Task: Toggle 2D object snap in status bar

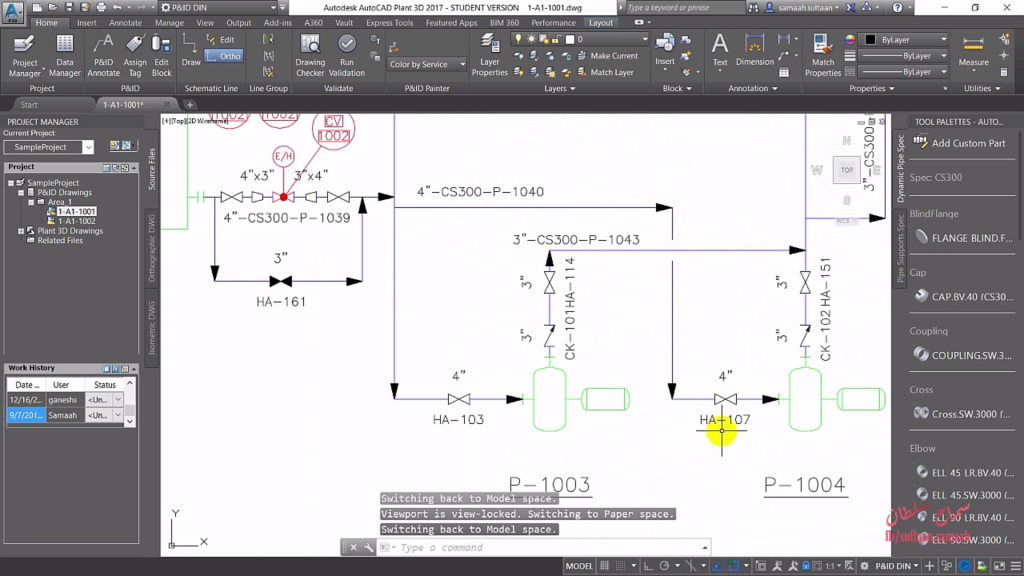Action: [733, 566]
